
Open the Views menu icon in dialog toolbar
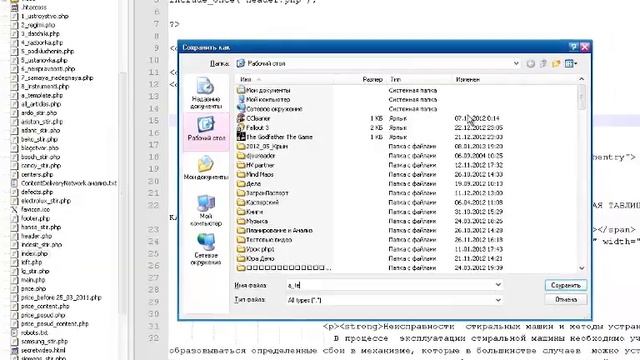[571, 64]
